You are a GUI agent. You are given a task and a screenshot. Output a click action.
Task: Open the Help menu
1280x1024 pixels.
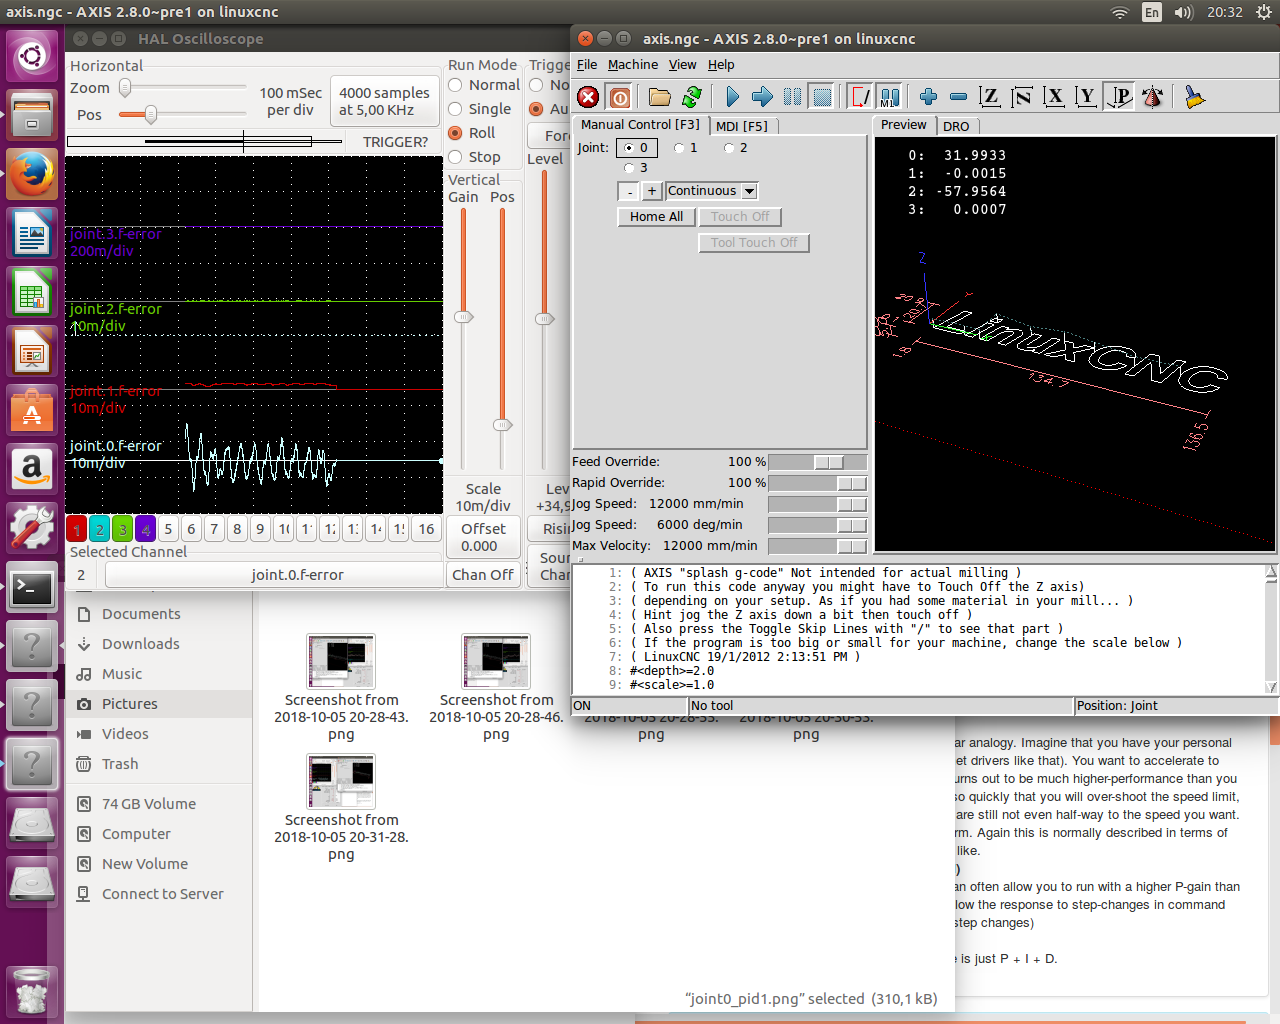(x=721, y=65)
